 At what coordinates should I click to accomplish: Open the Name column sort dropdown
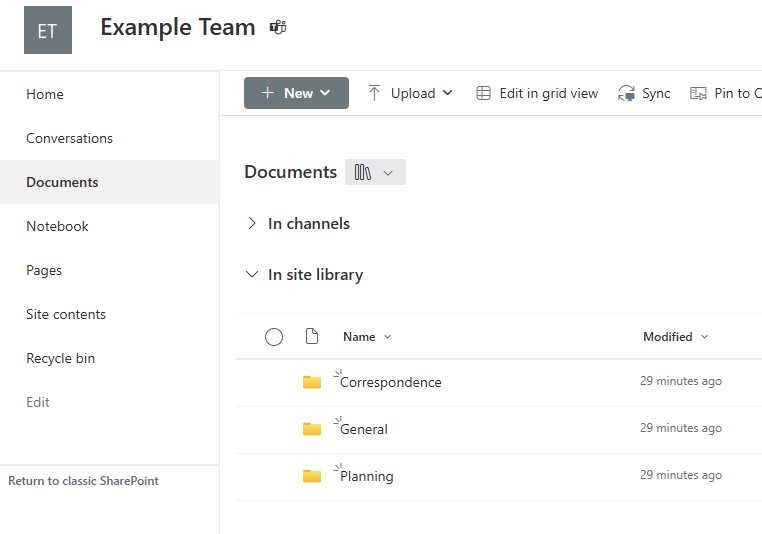[x=387, y=337]
